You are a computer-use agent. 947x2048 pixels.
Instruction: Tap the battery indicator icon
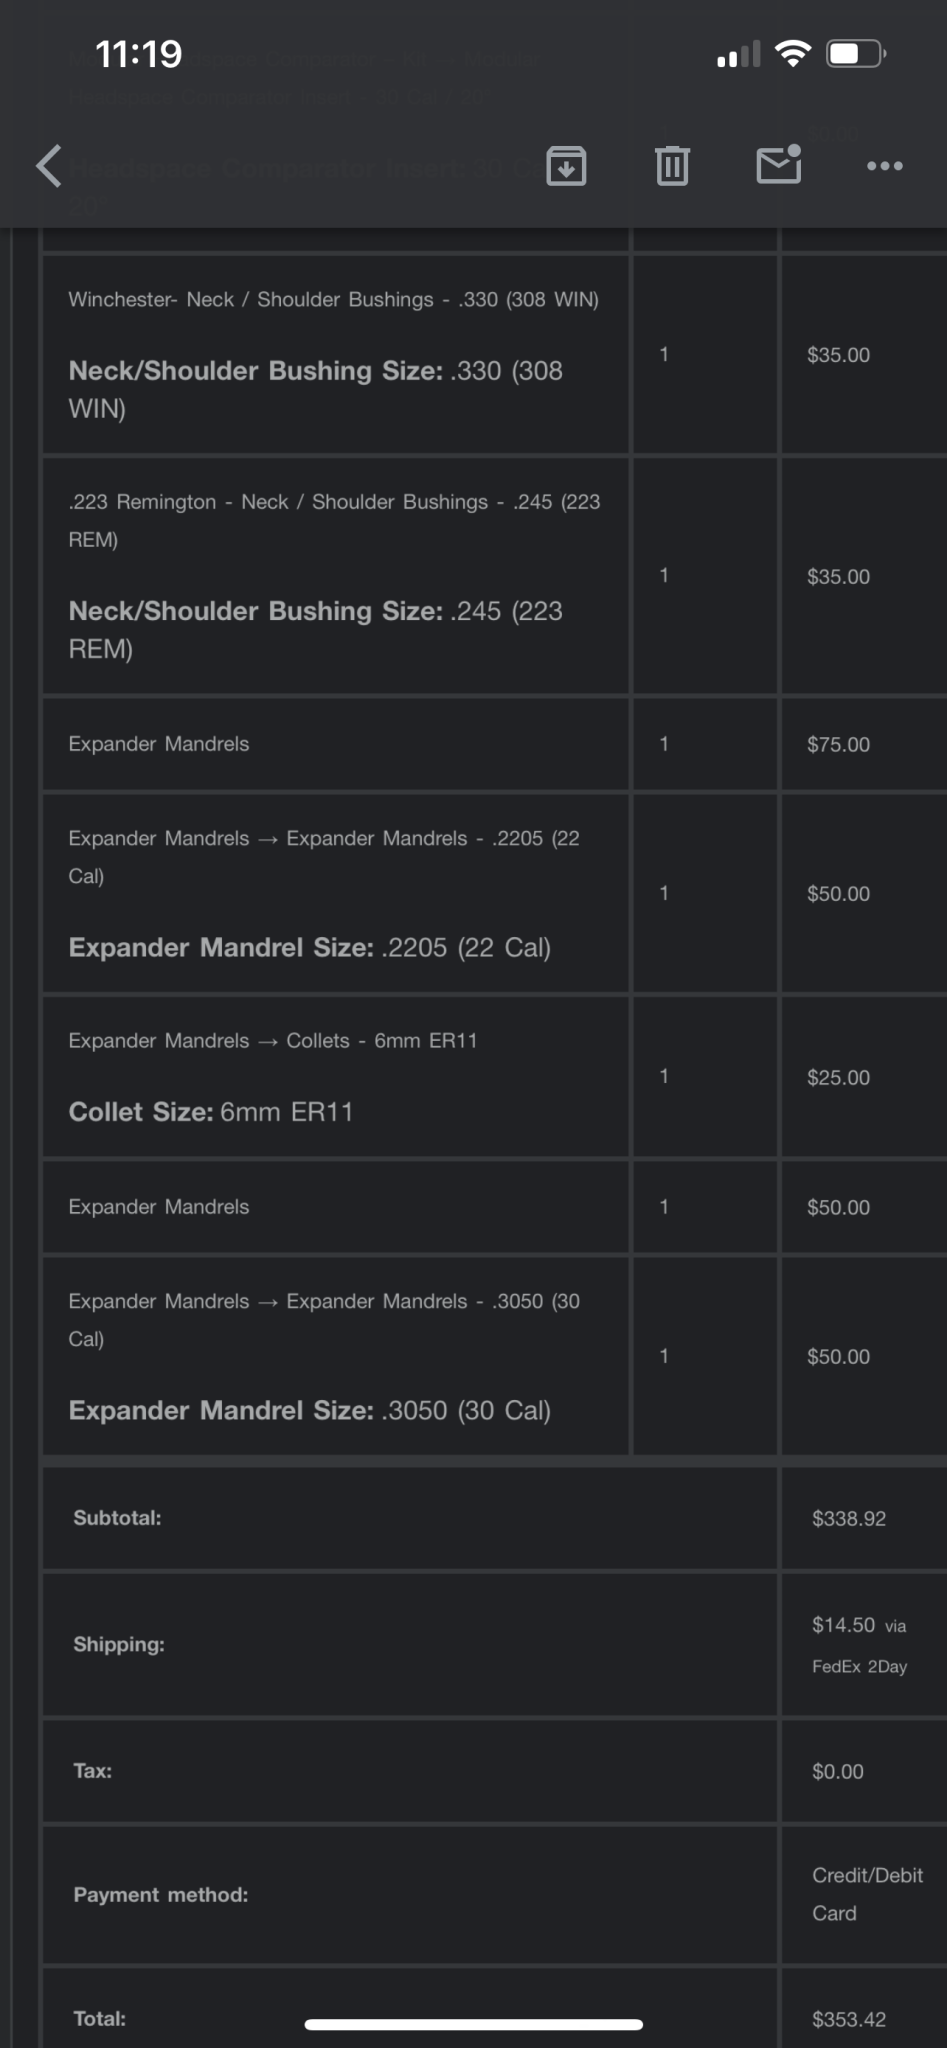(856, 53)
